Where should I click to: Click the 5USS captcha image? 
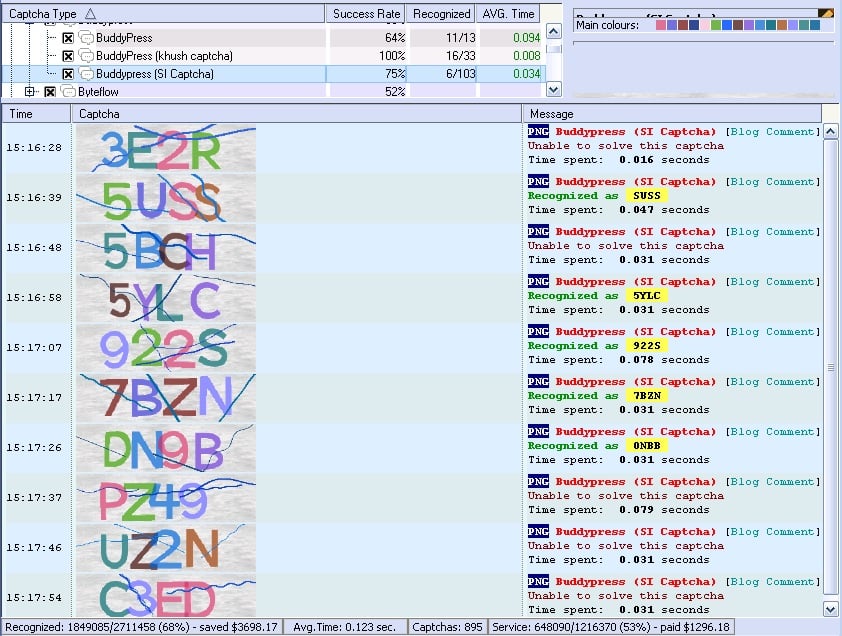[x=166, y=199]
